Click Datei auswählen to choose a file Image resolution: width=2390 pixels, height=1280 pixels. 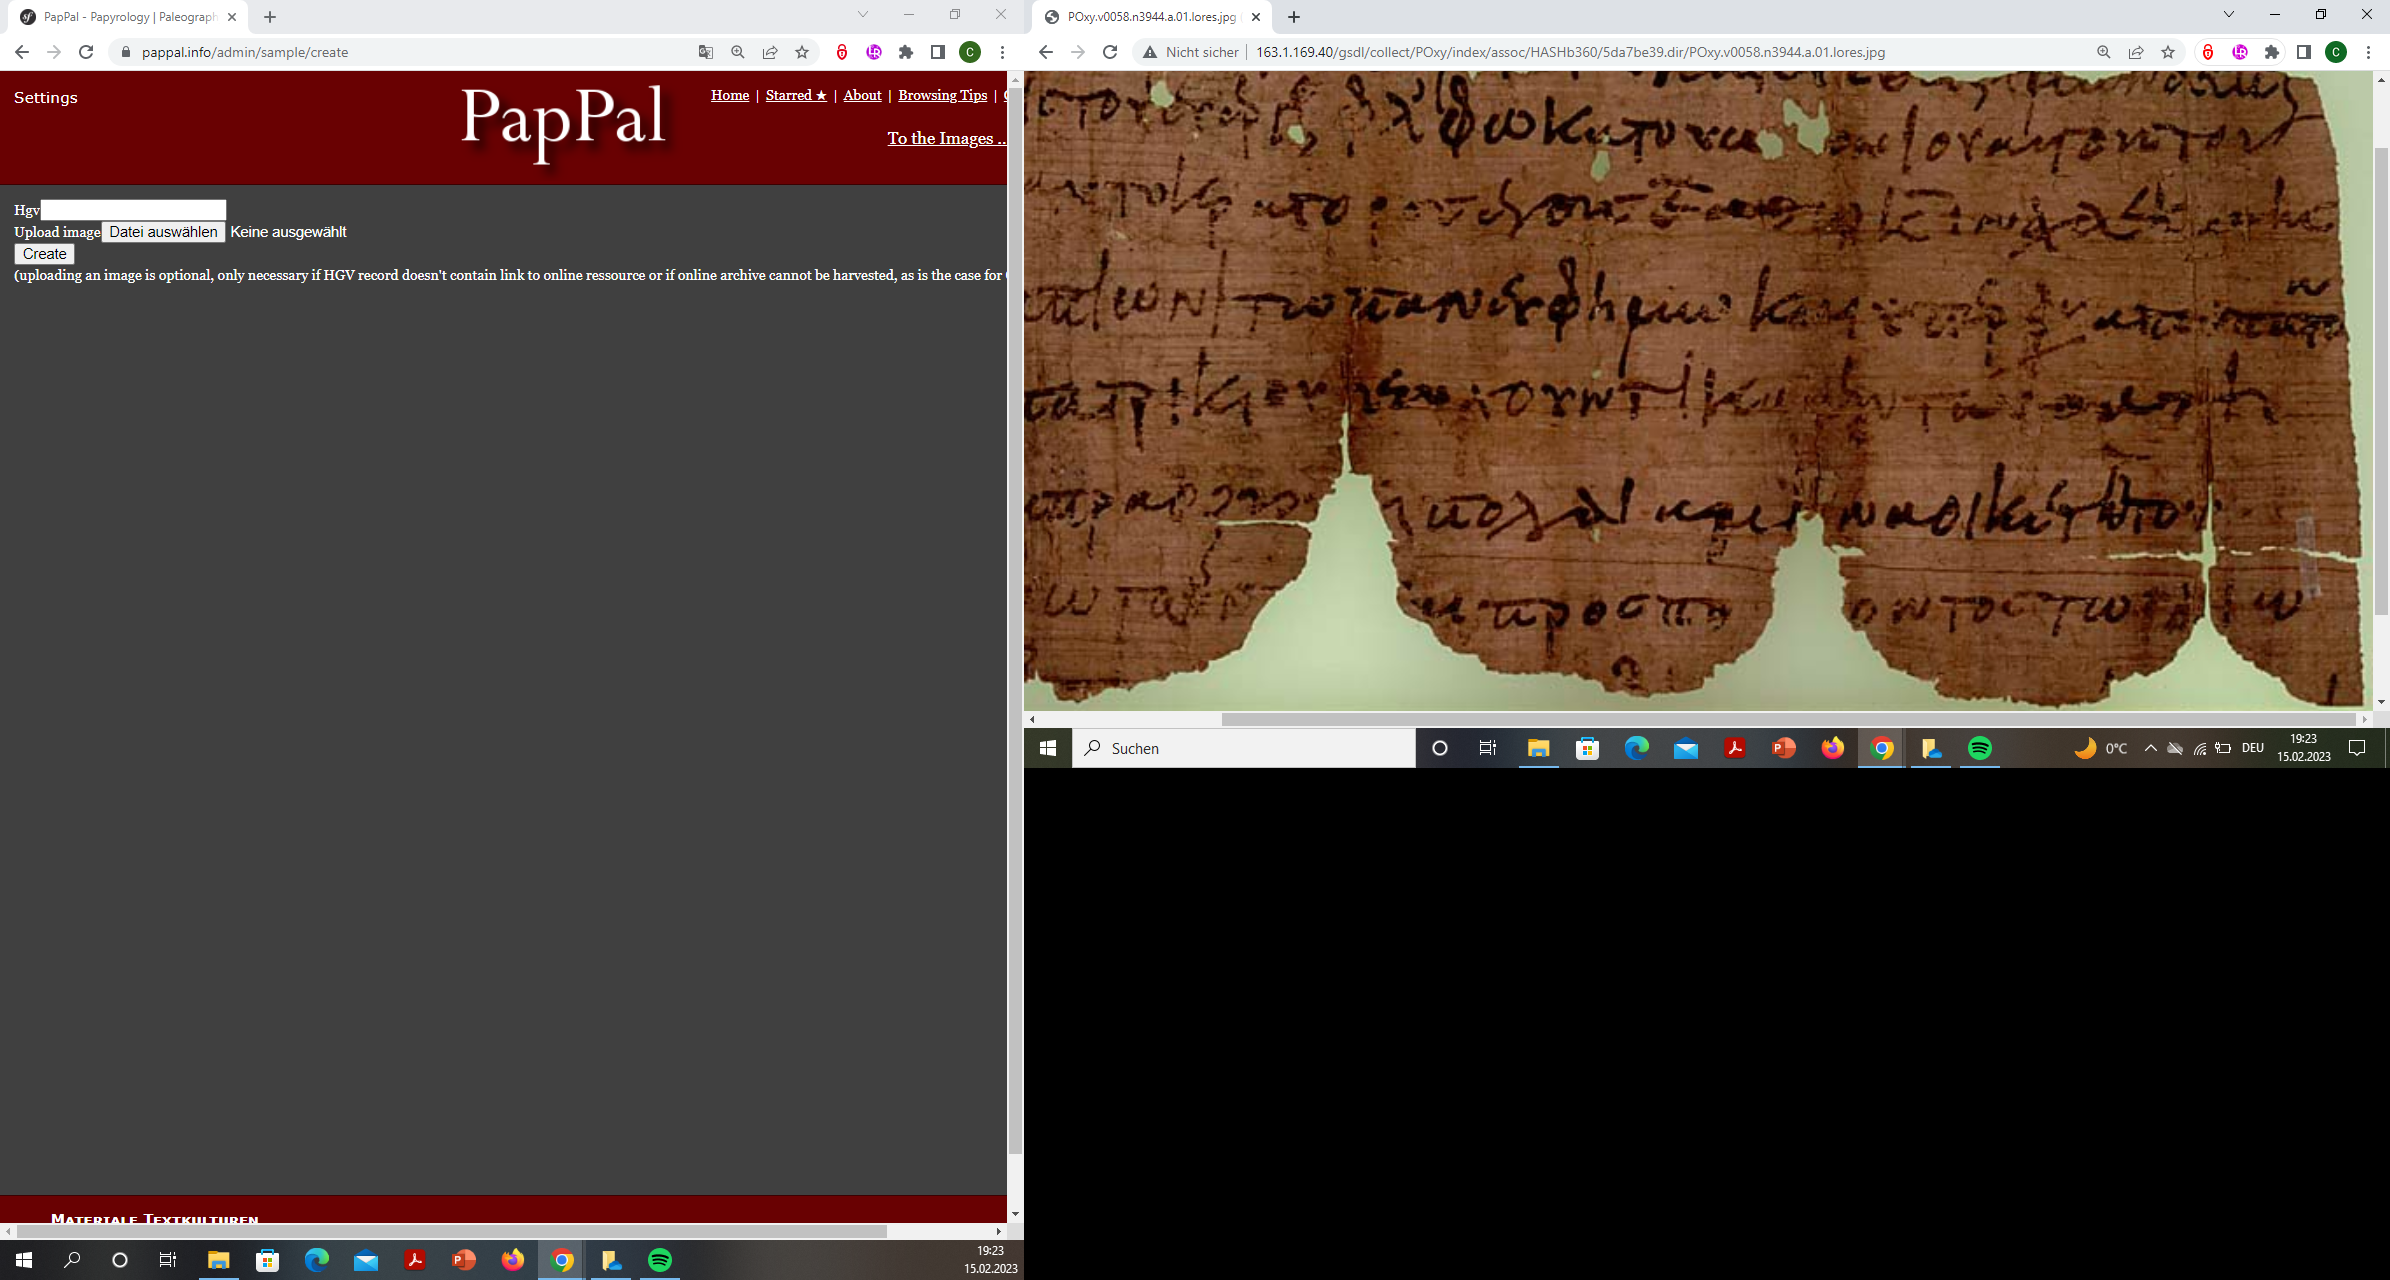click(163, 232)
